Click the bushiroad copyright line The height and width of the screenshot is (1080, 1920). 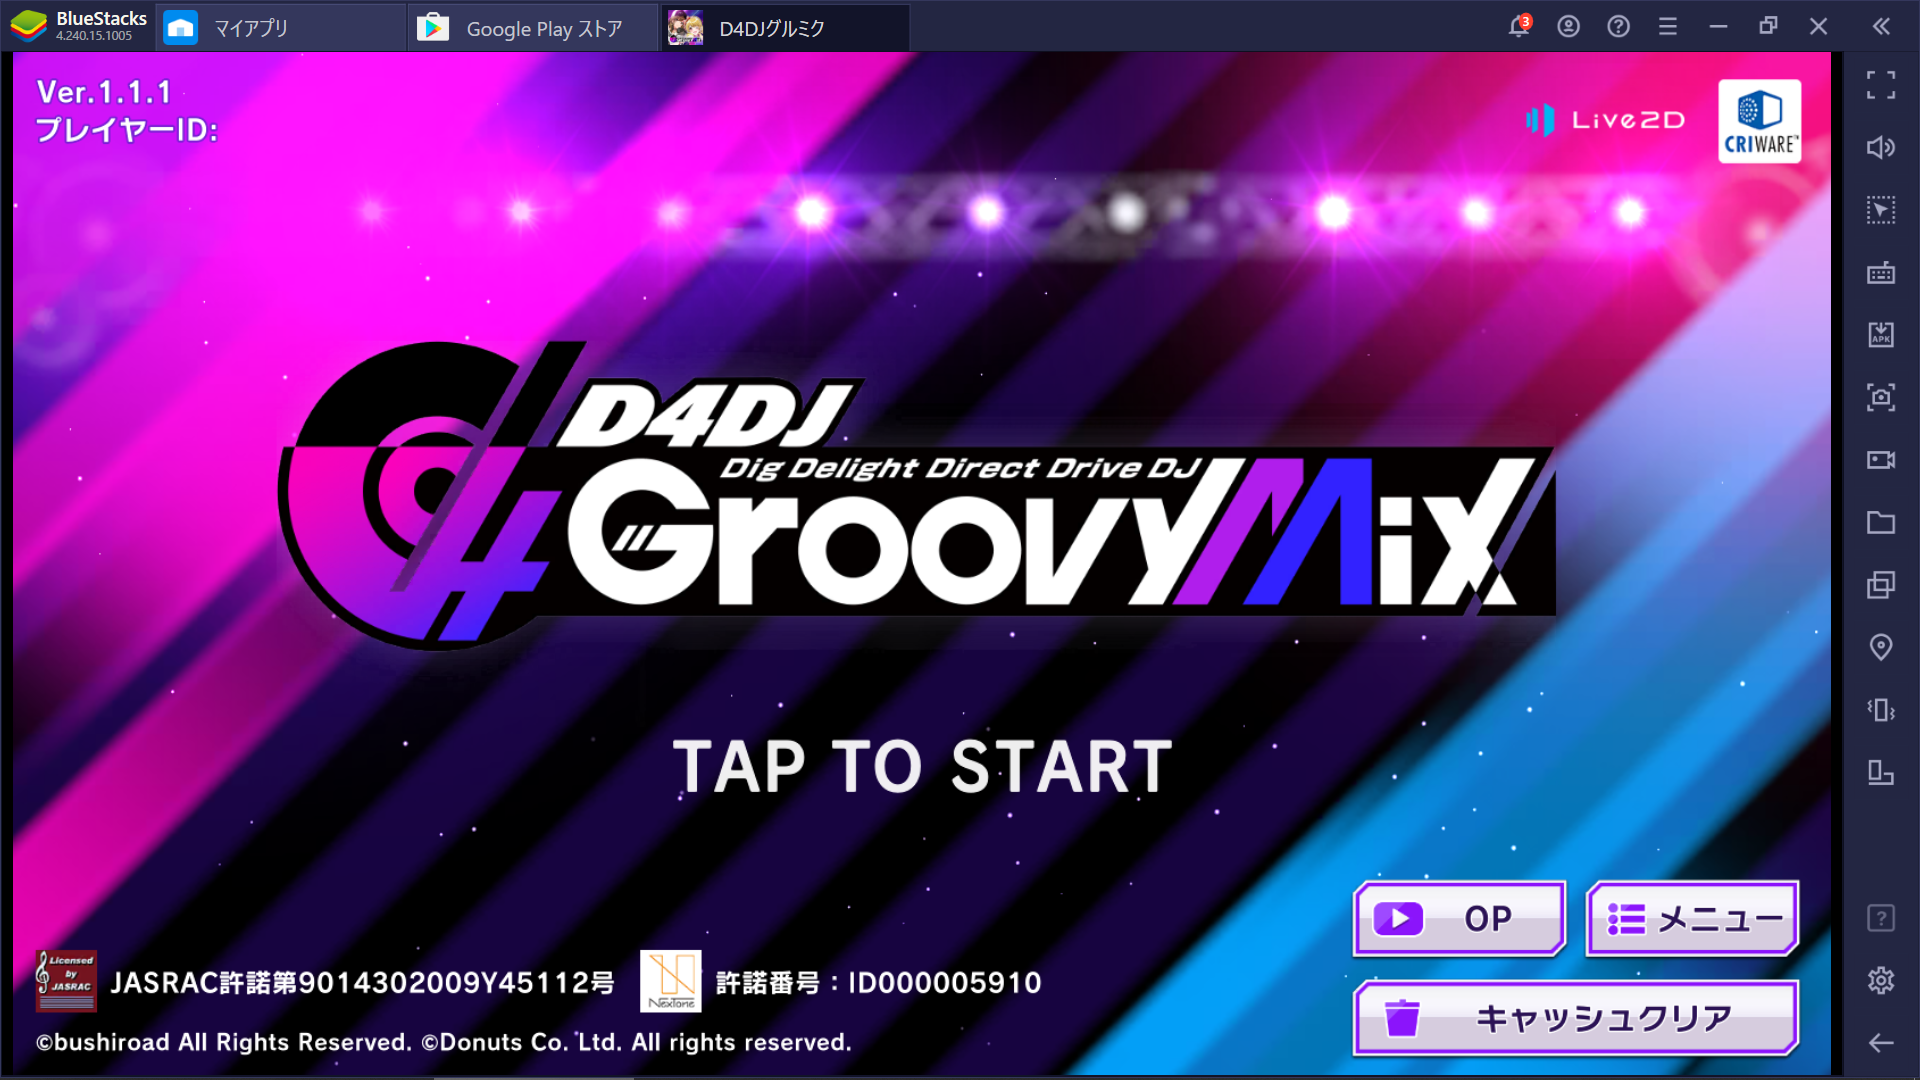[x=443, y=1042]
